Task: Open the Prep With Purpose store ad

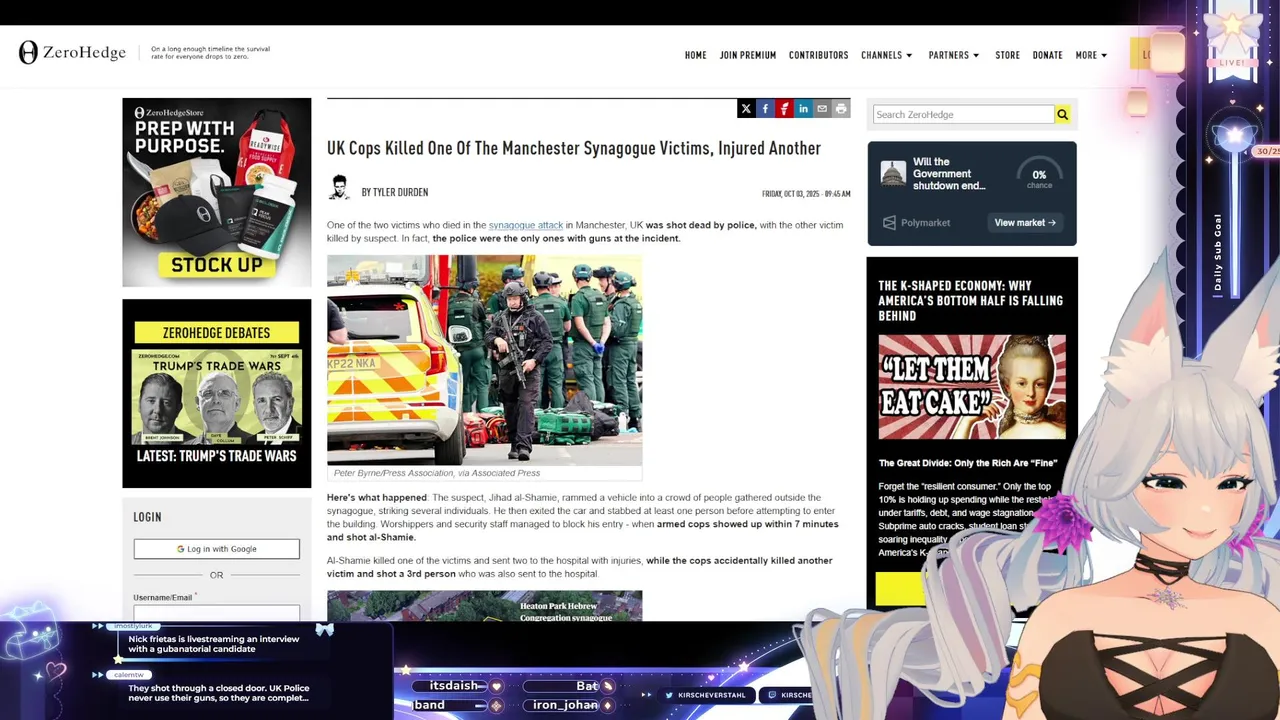Action: pyautogui.click(x=217, y=192)
